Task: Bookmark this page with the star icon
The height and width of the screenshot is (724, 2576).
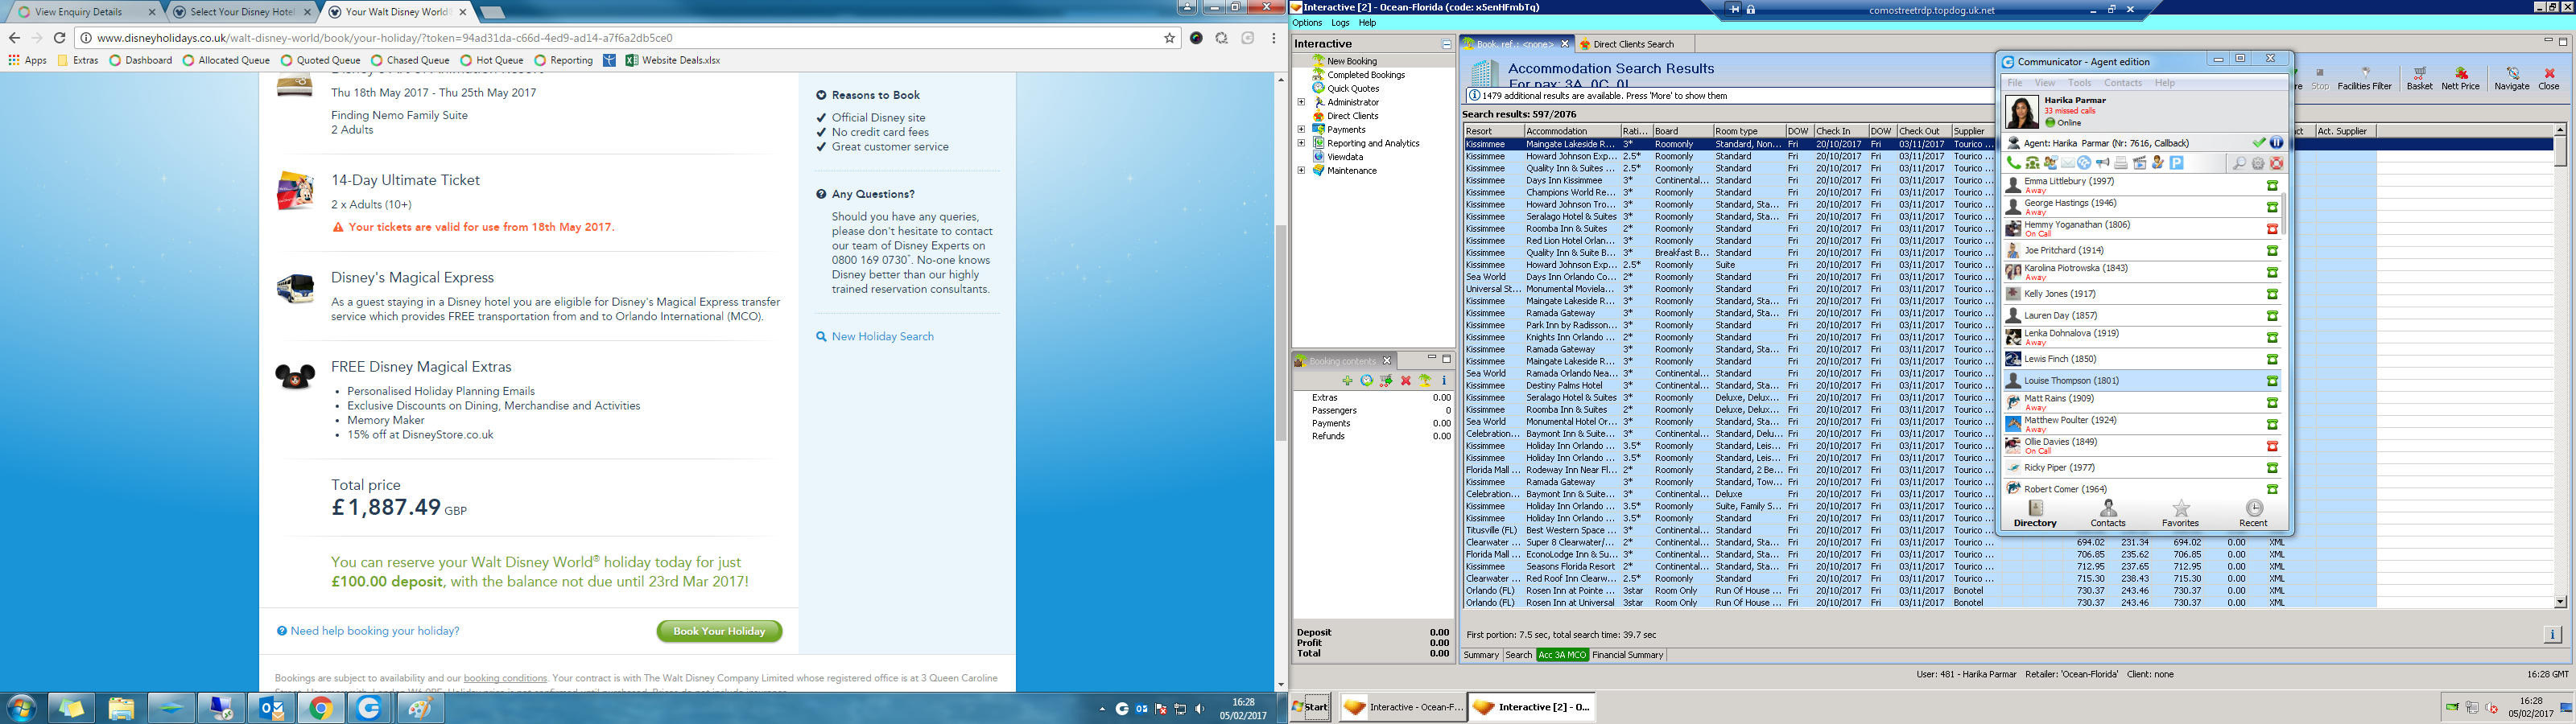Action: click(1169, 38)
